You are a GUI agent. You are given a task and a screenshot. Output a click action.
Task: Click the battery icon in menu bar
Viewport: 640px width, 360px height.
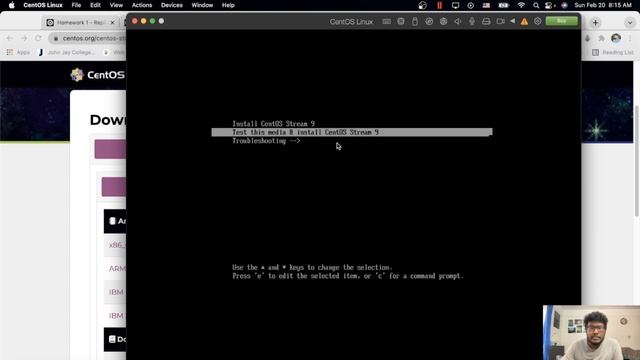click(504, 5)
